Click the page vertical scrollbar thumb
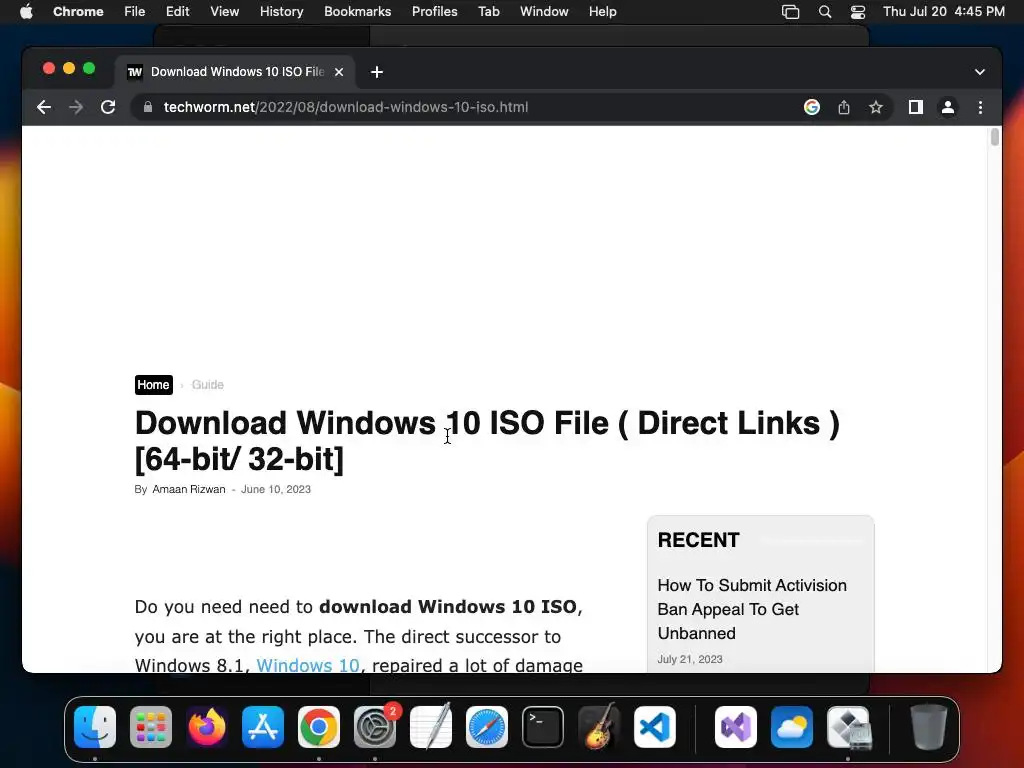The height and width of the screenshot is (768, 1024). pos(995,137)
